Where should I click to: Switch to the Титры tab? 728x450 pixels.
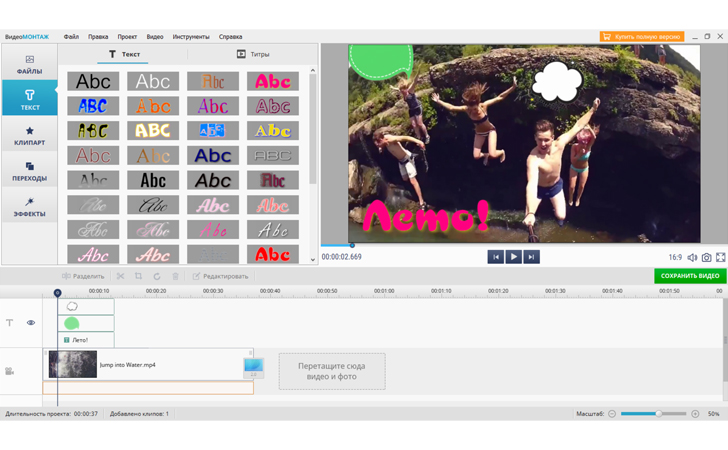[x=253, y=54]
